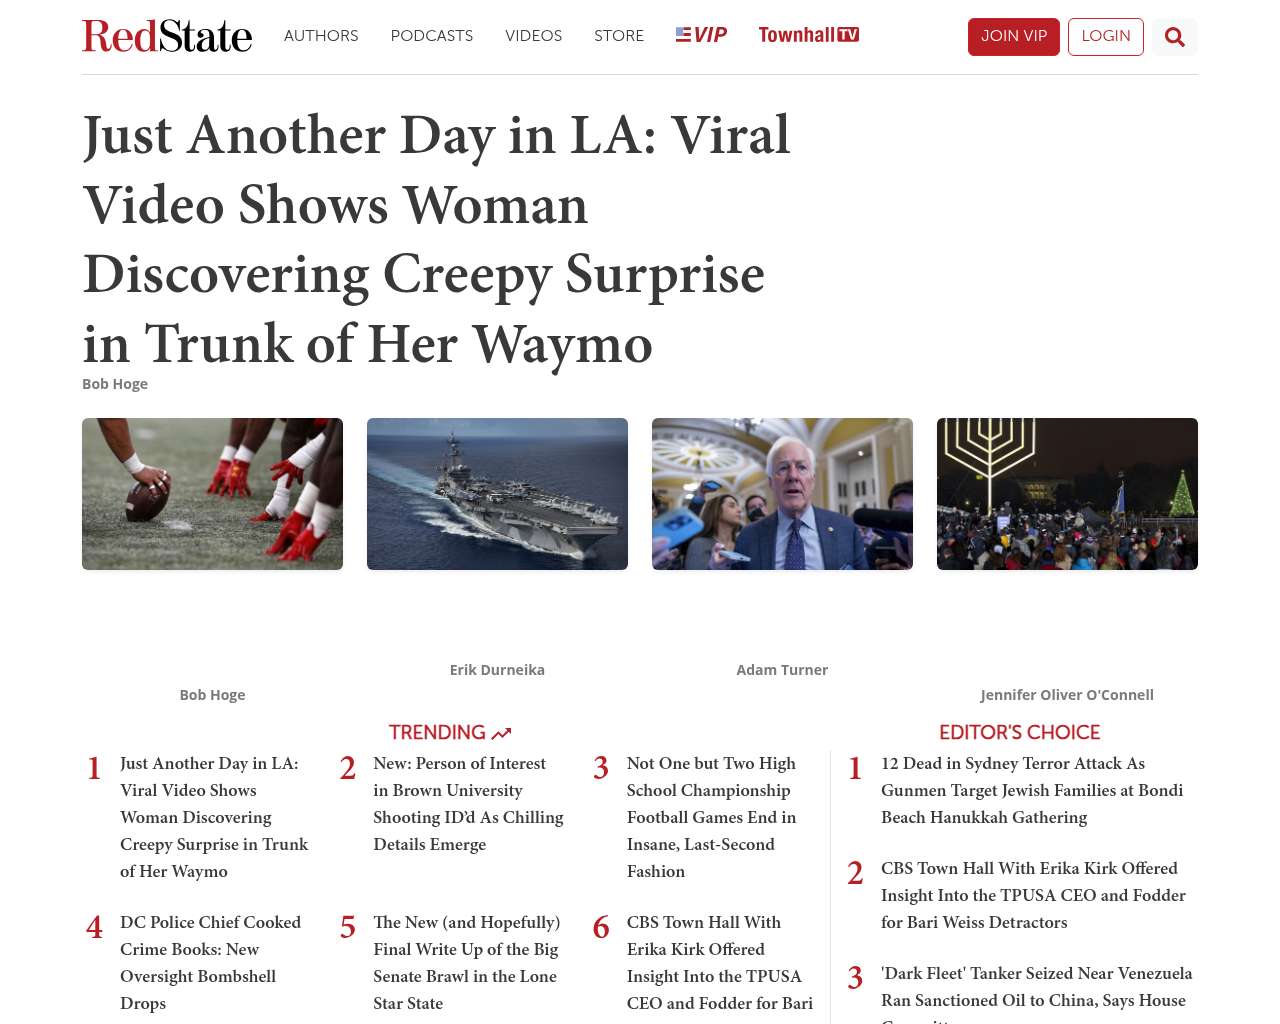Open the RedState logo homepage
The width and height of the screenshot is (1280, 1024).
click(x=167, y=36)
